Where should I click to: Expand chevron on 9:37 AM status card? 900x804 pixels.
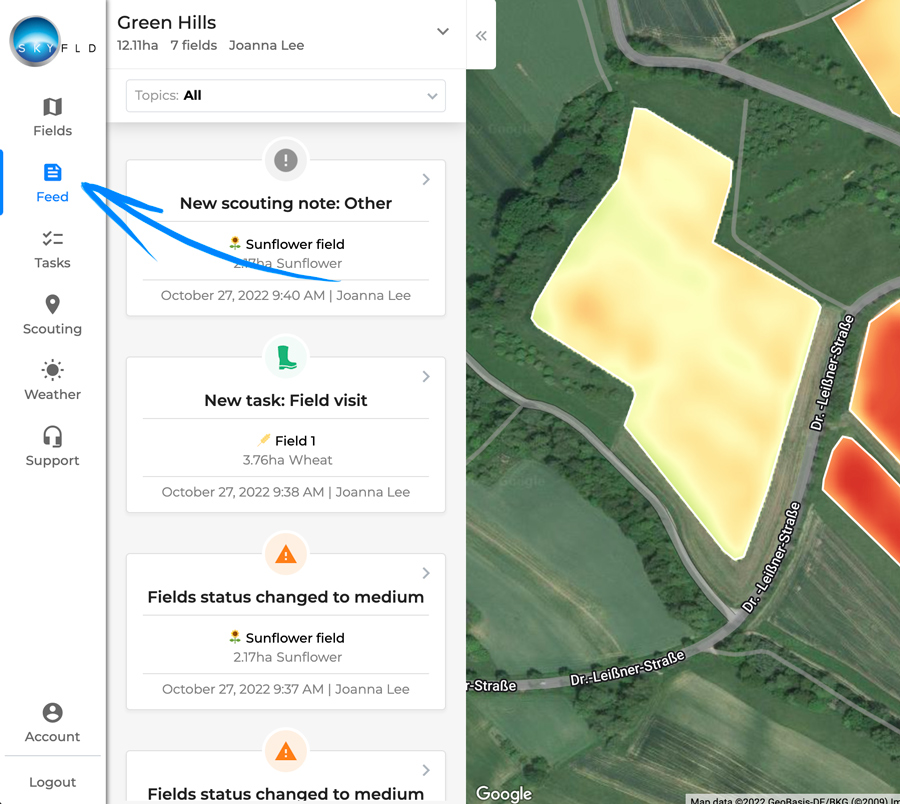click(426, 573)
